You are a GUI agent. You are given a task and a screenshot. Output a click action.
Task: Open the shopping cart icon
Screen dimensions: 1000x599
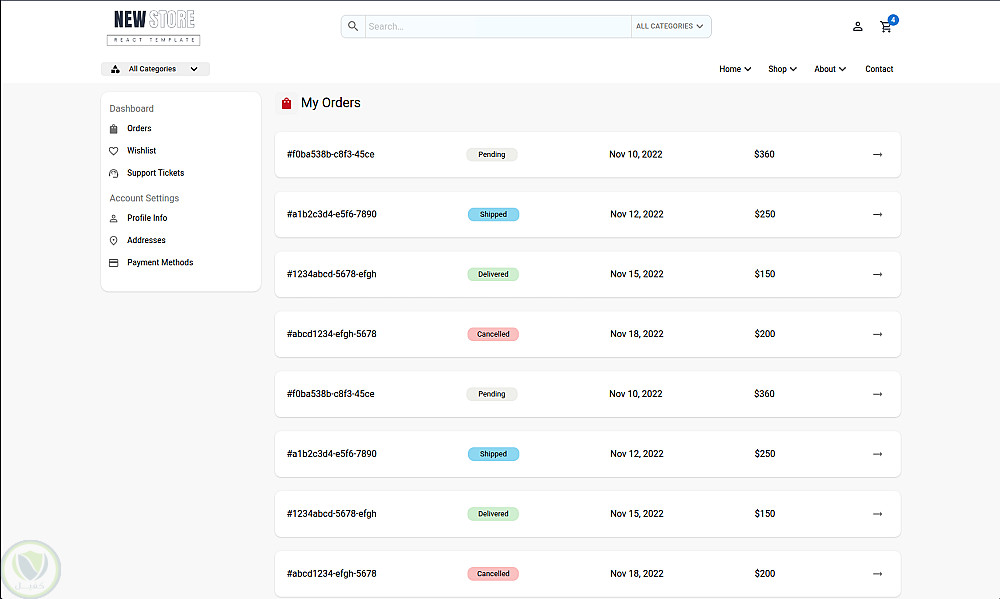point(885,27)
